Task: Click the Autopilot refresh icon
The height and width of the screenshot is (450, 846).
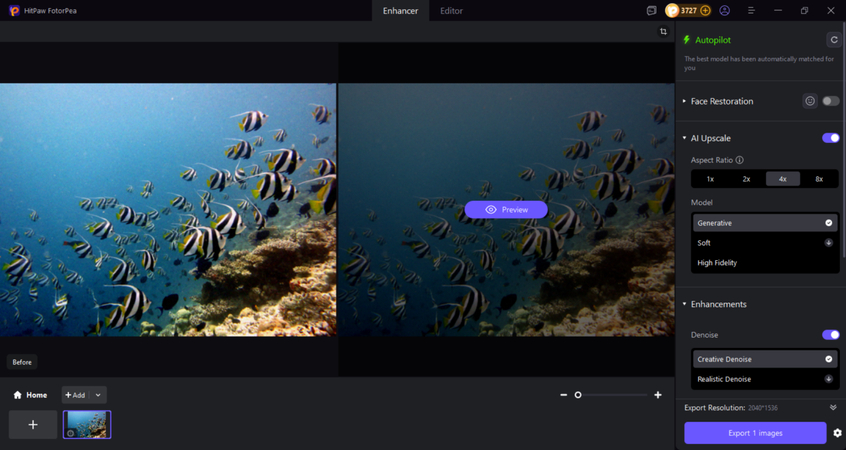Action: tap(833, 40)
